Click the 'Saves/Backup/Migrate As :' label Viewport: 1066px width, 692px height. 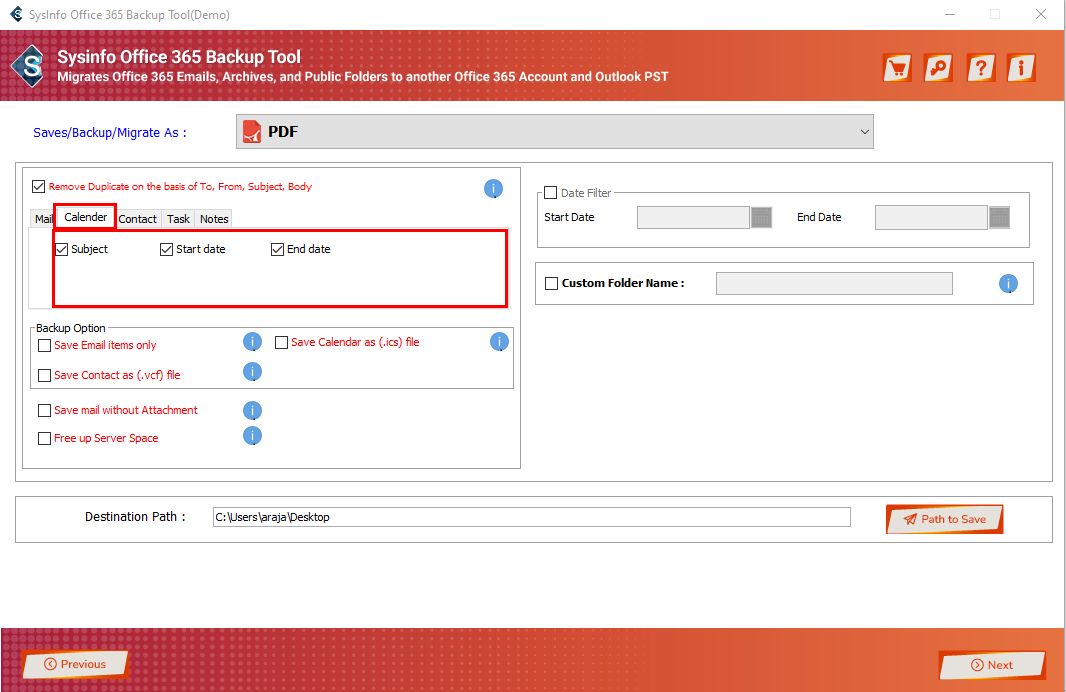tap(109, 133)
